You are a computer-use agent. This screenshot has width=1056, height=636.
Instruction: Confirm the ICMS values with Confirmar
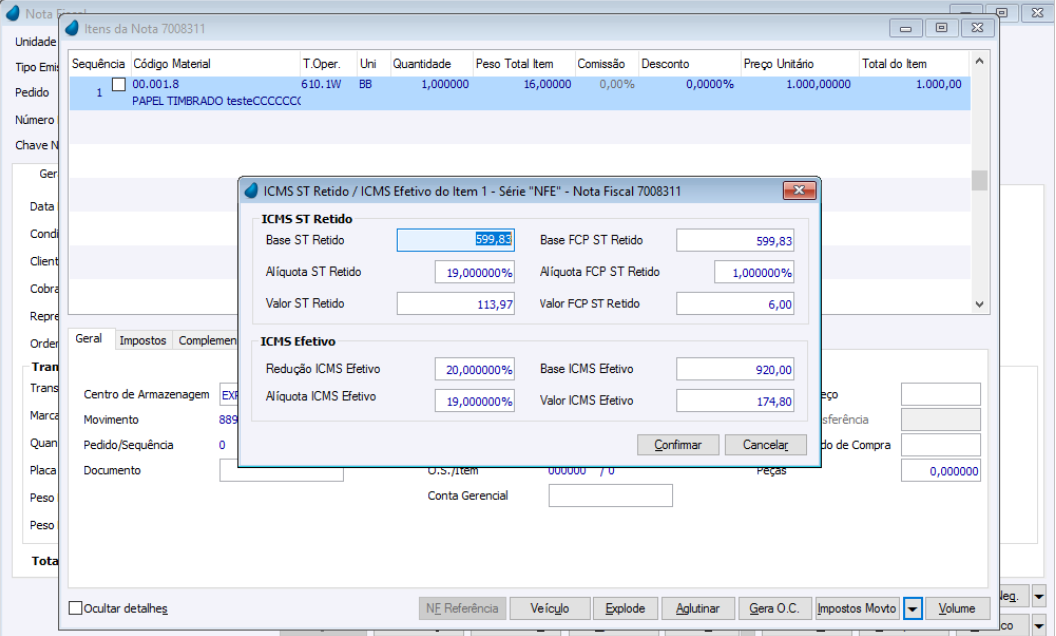pos(678,445)
